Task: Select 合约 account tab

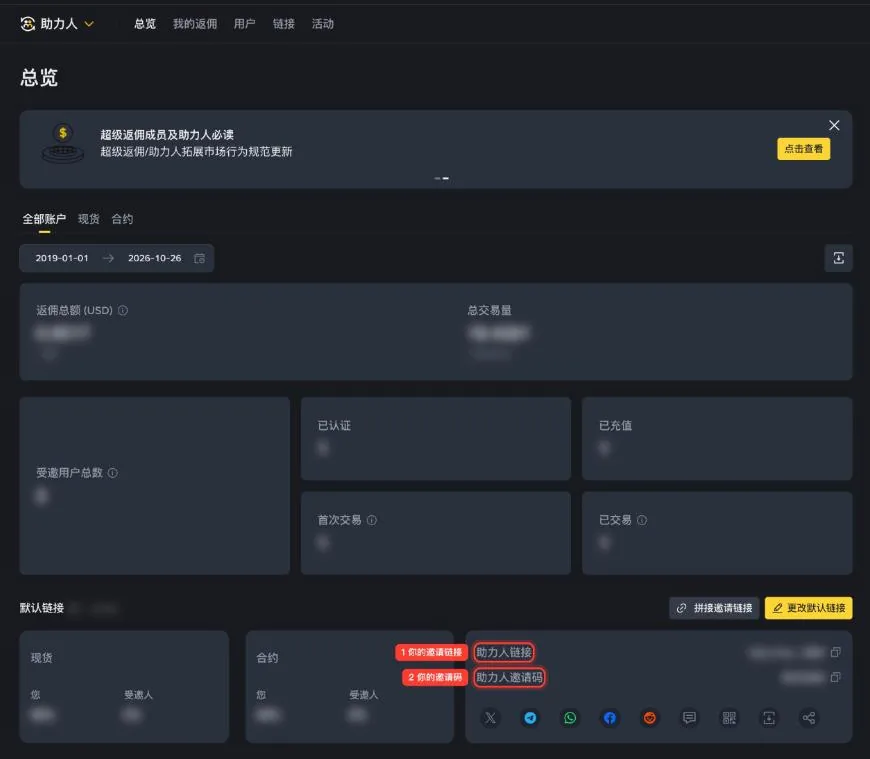Action: point(122,219)
